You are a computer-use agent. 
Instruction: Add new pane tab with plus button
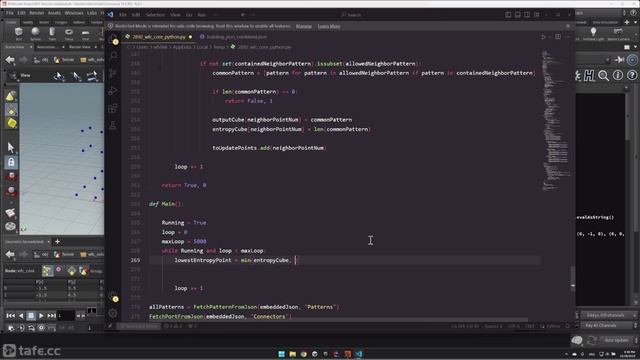(x=57, y=242)
